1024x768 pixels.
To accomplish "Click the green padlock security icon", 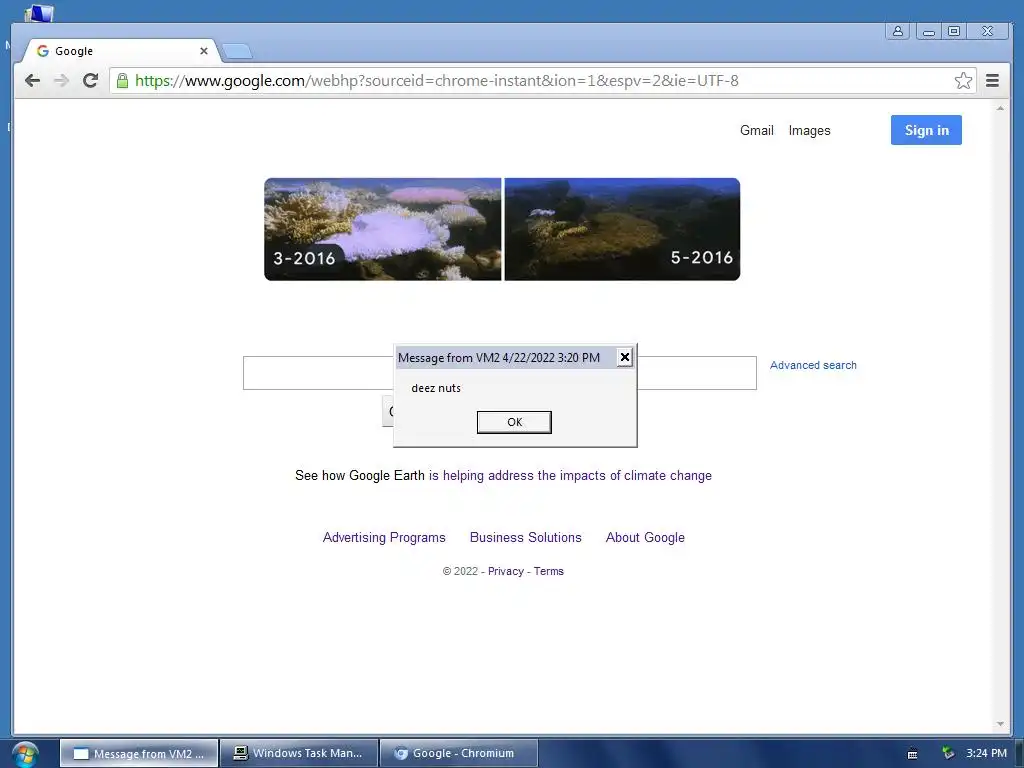I will click(x=122, y=80).
